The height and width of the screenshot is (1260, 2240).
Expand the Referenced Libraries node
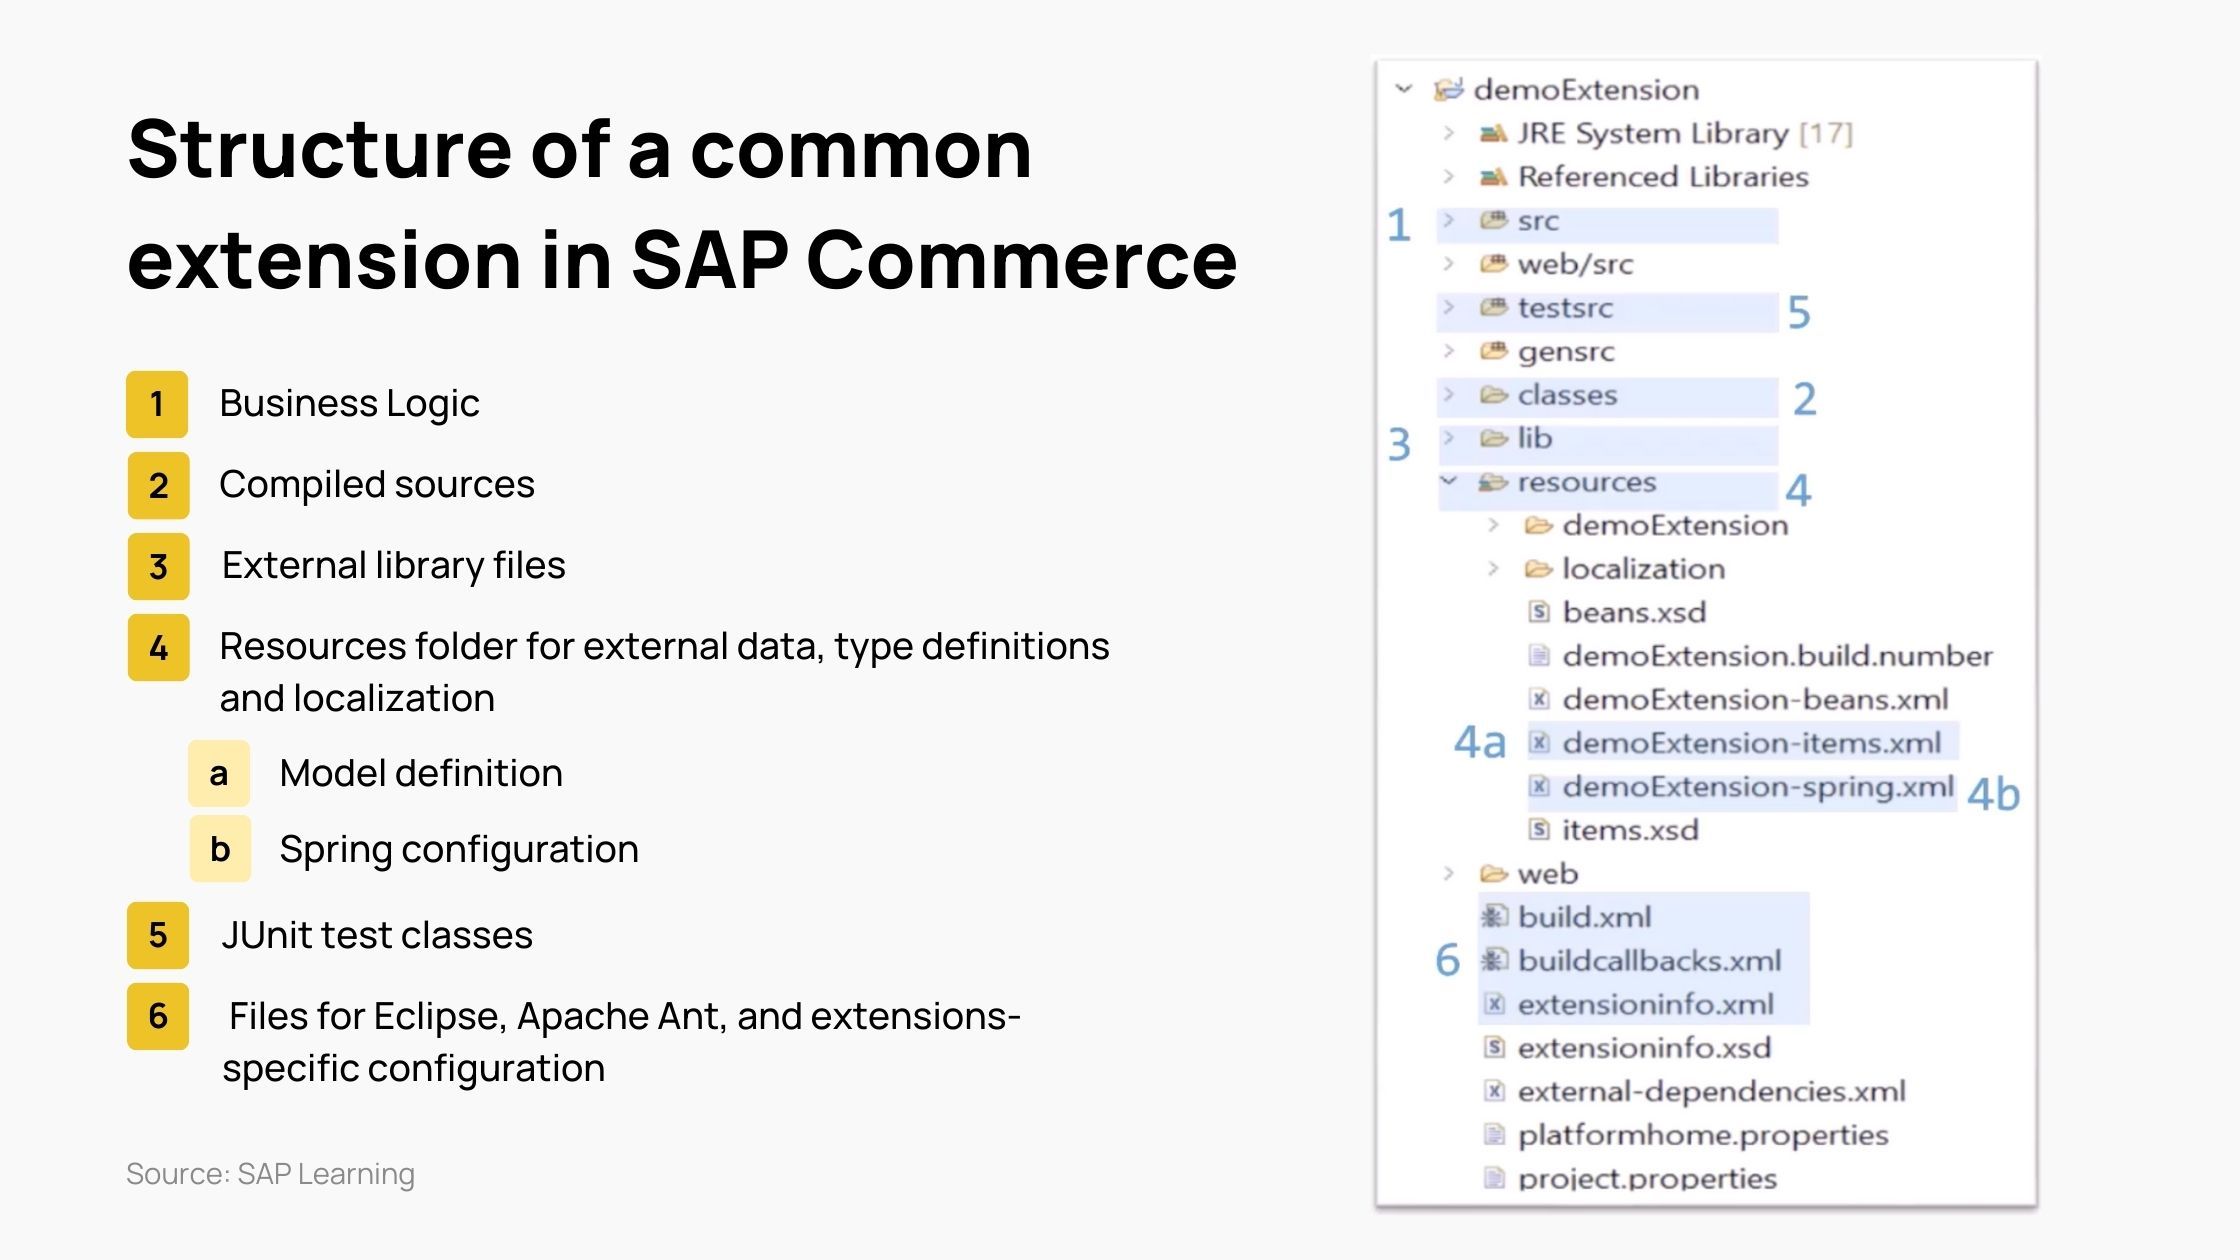1448,177
